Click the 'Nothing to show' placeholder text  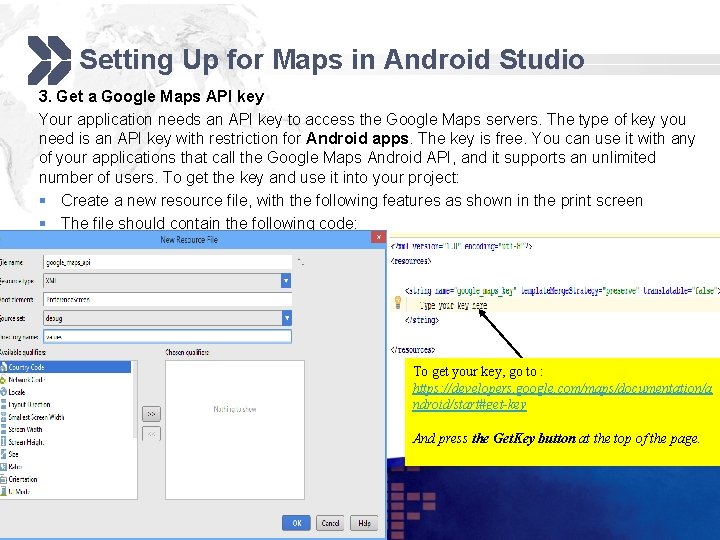(235, 409)
